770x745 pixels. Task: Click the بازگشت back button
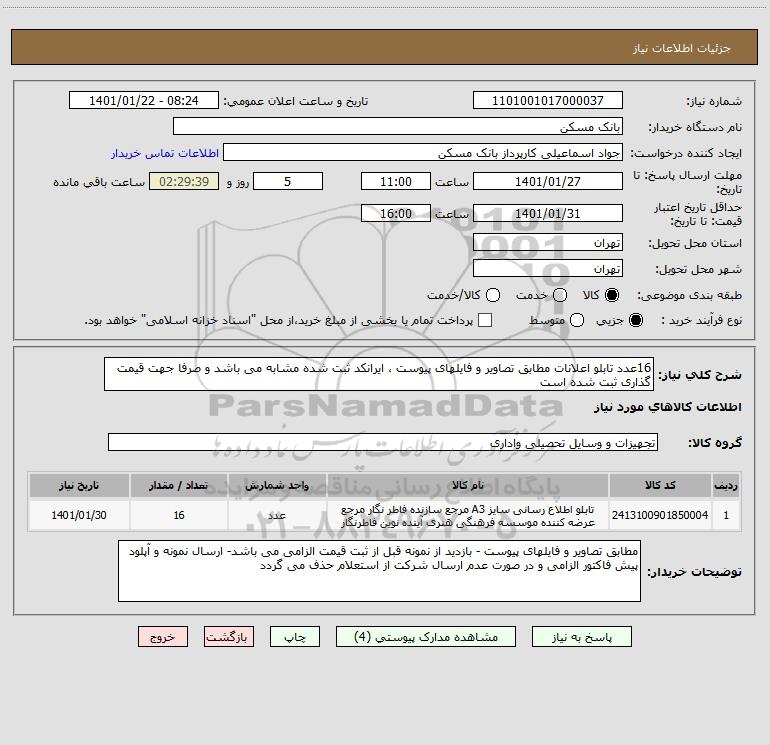(x=229, y=637)
